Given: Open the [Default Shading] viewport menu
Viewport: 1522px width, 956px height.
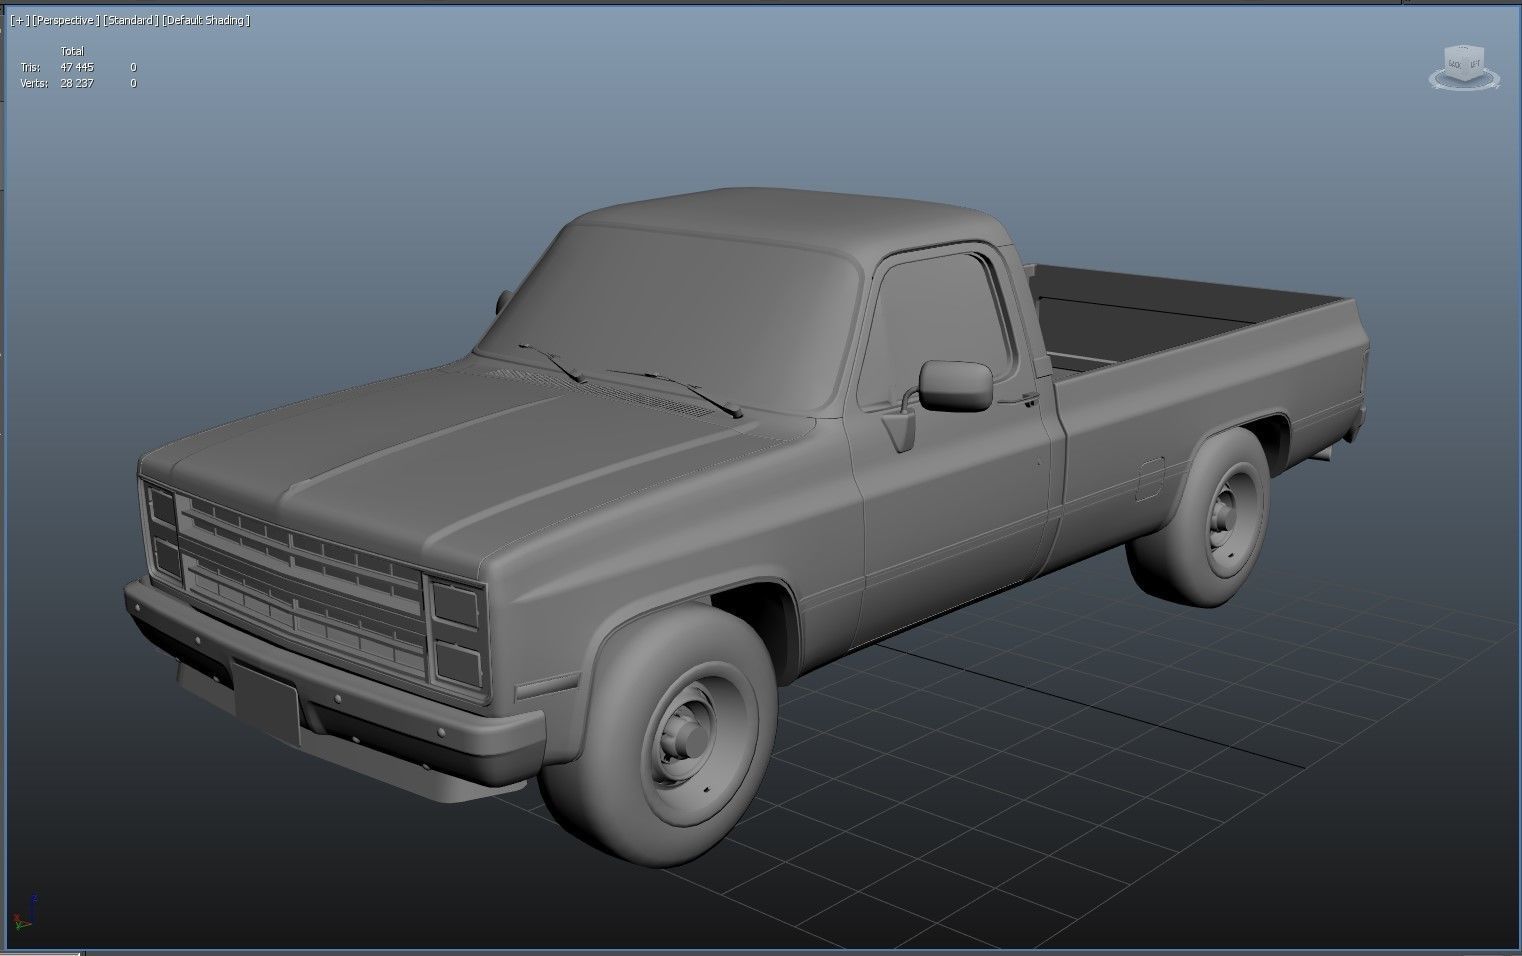Looking at the screenshot, I should tap(206, 20).
